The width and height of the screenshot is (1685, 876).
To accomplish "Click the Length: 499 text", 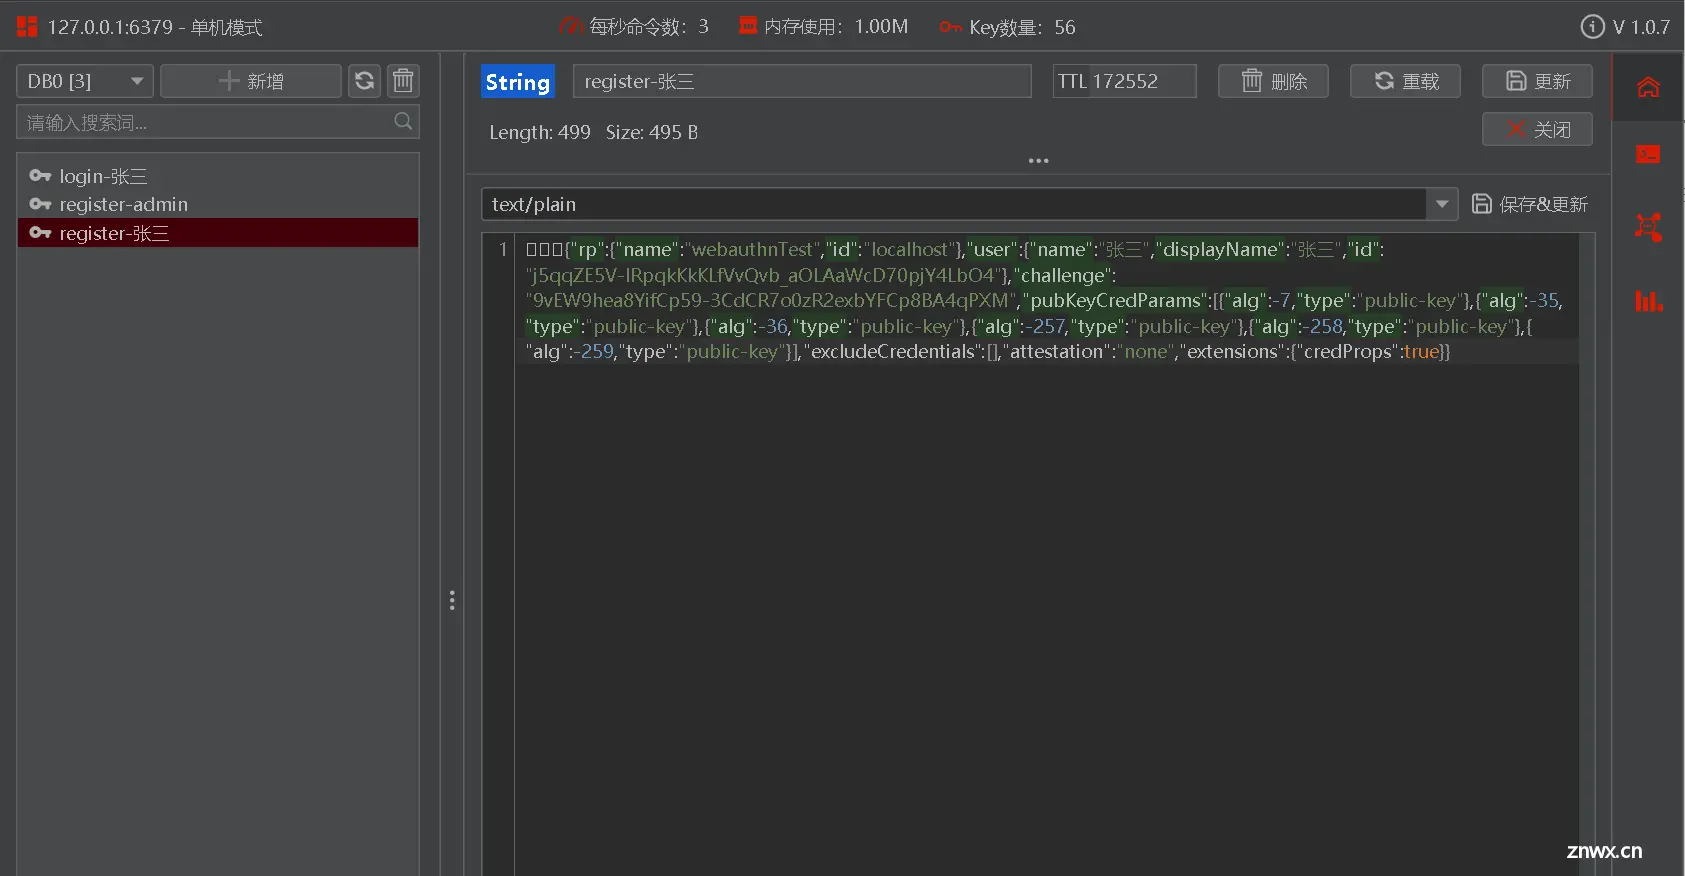I will [540, 132].
